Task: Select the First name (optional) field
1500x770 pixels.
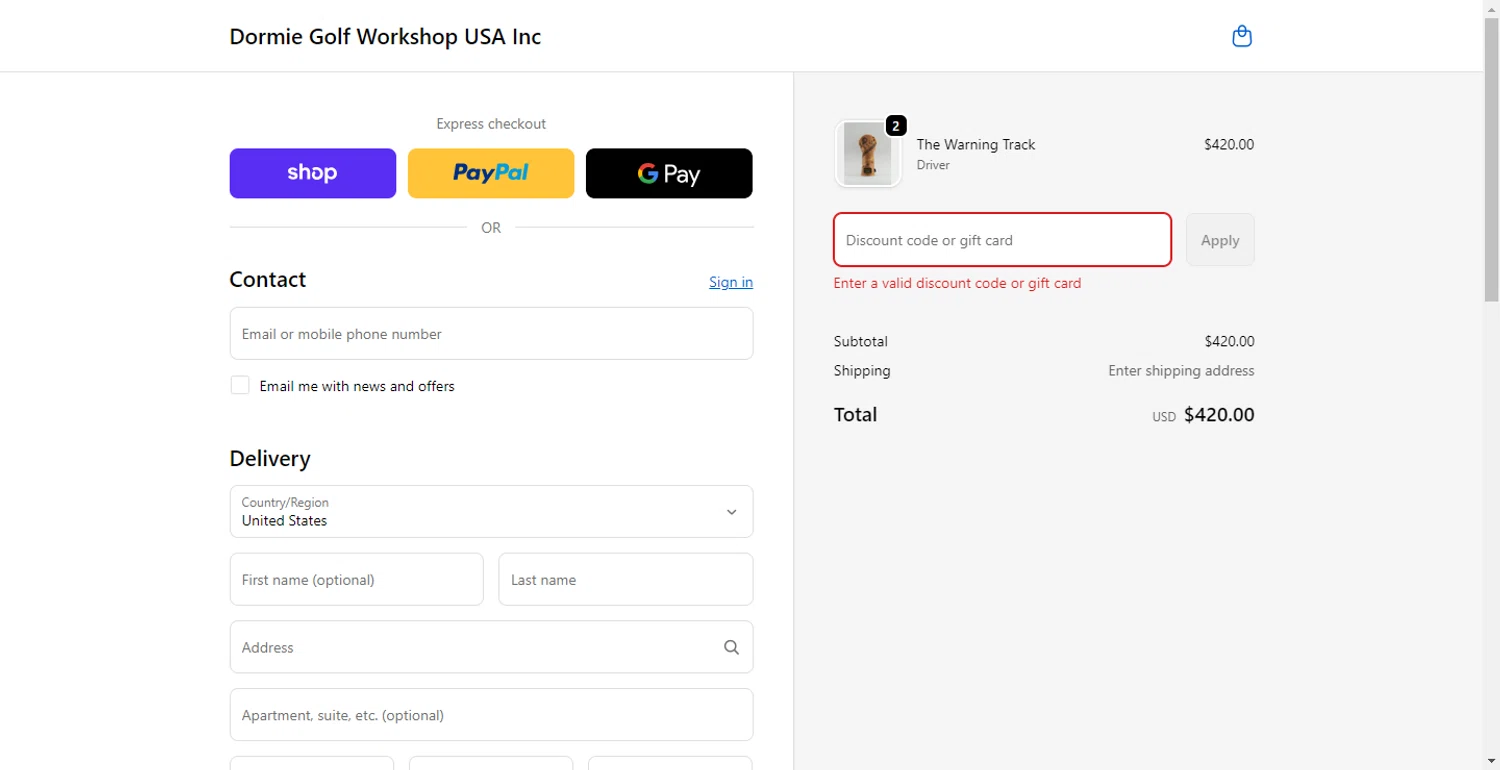Action: 356,579
